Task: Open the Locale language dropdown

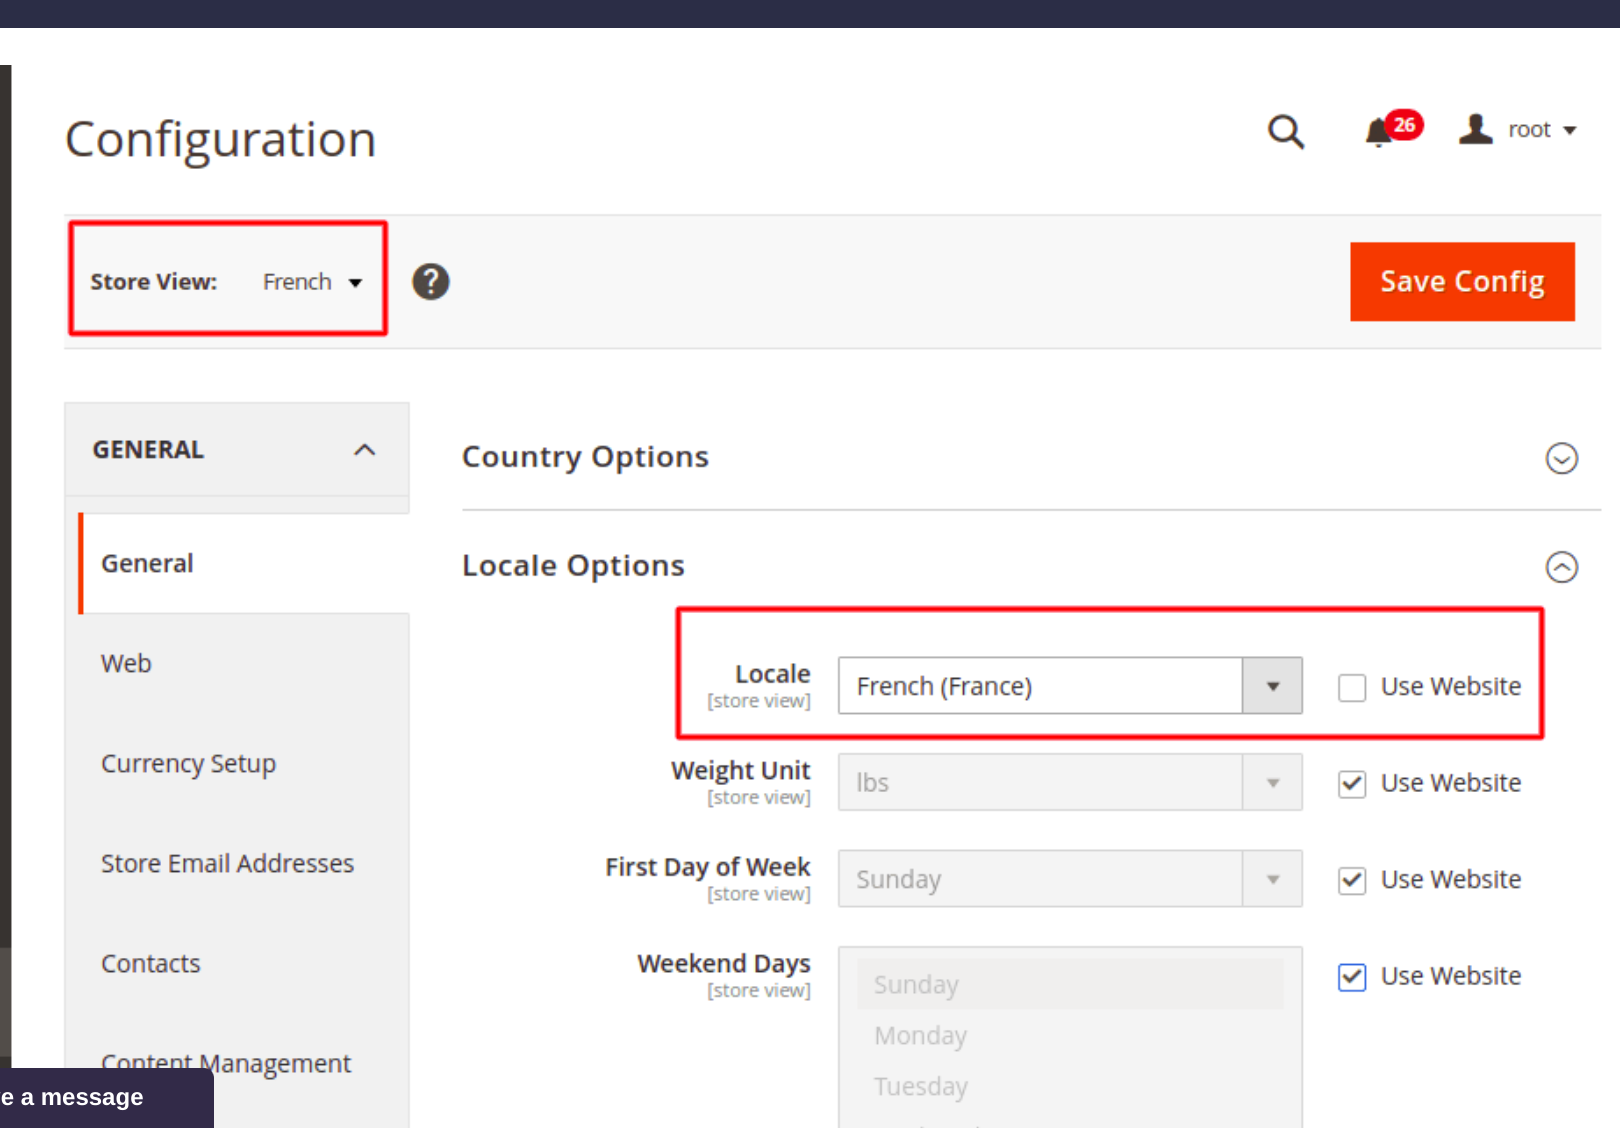Action: pos(1273,686)
